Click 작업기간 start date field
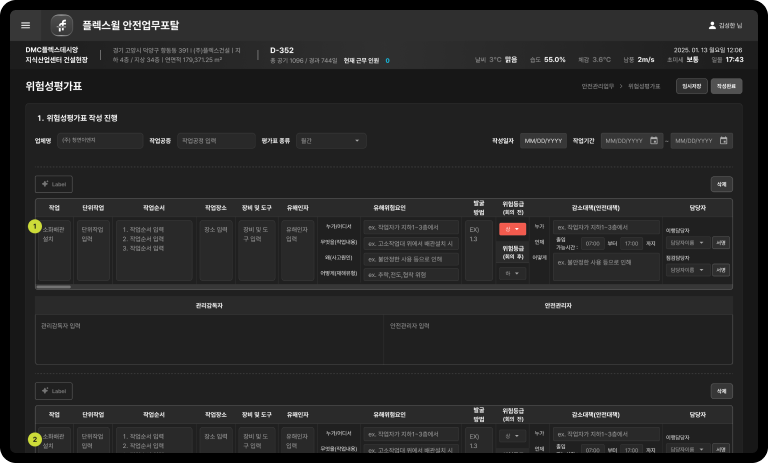The image size is (768, 463). click(632, 141)
